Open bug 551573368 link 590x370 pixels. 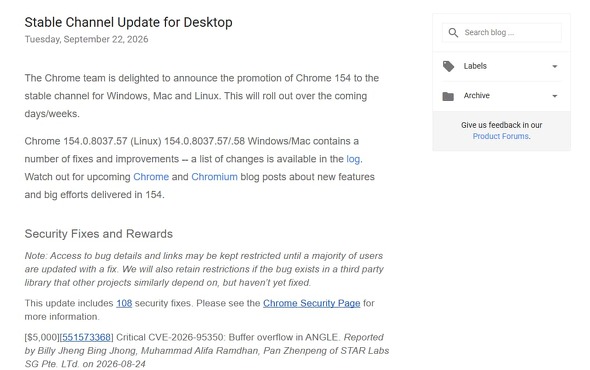[x=86, y=337]
